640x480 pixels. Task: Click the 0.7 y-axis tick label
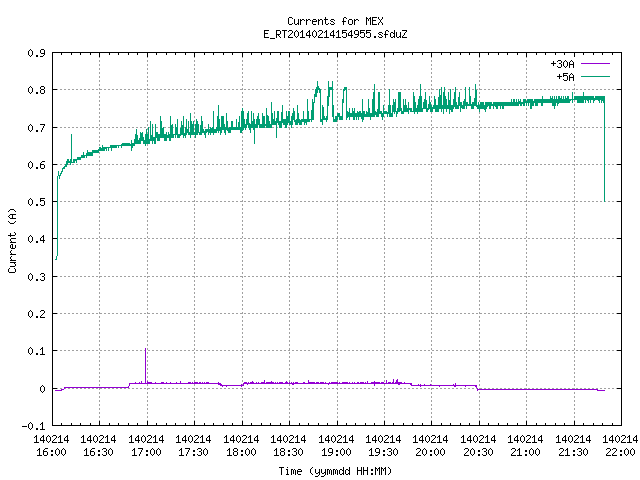point(36,128)
